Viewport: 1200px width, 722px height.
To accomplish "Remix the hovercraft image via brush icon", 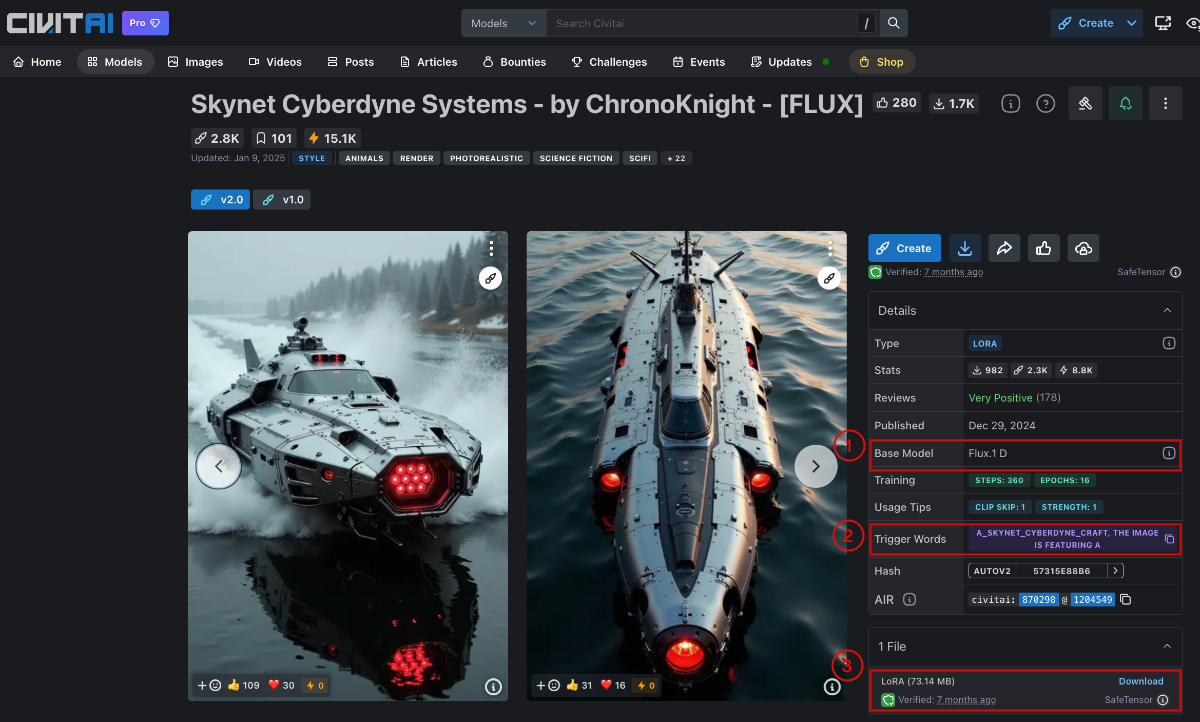I will tap(490, 278).
